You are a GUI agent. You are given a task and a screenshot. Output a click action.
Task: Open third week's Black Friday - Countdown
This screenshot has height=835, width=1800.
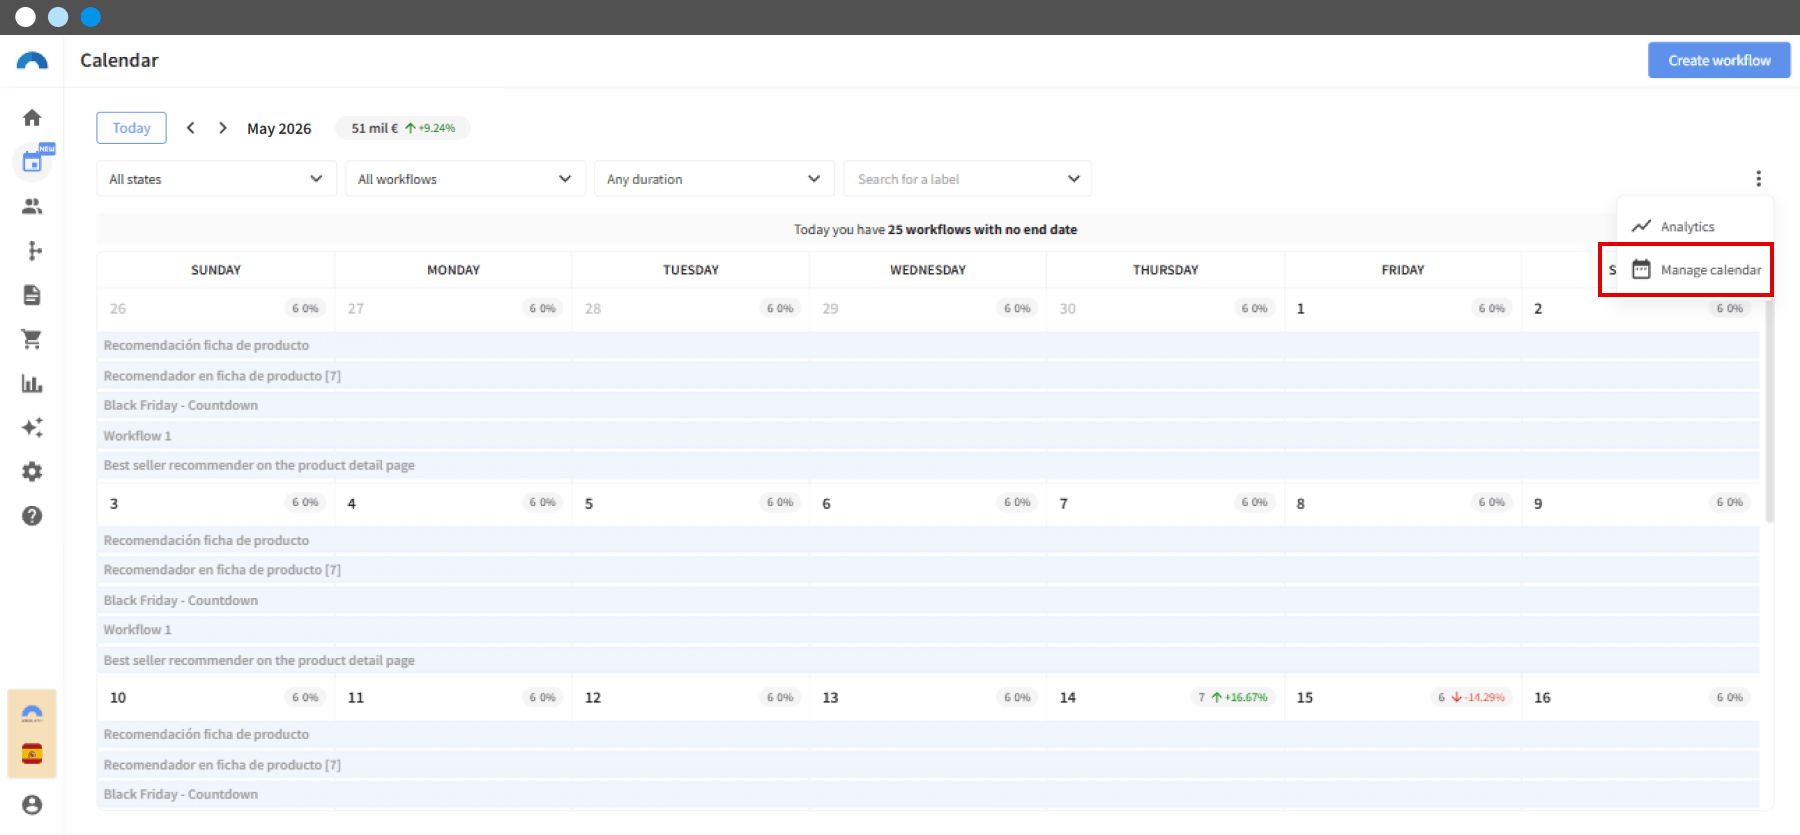(x=929, y=794)
